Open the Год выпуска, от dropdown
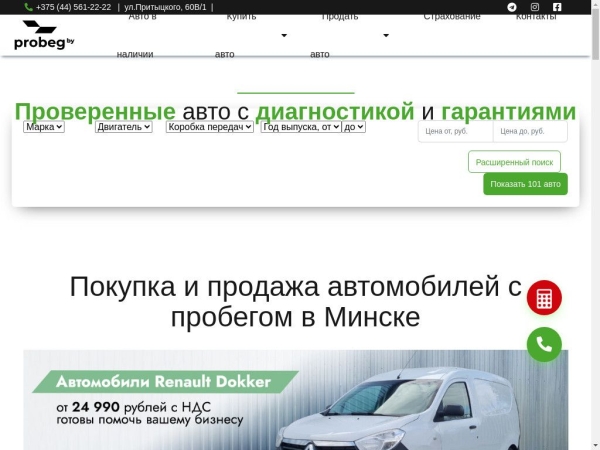Viewport: 600px width, 450px height. (301, 127)
